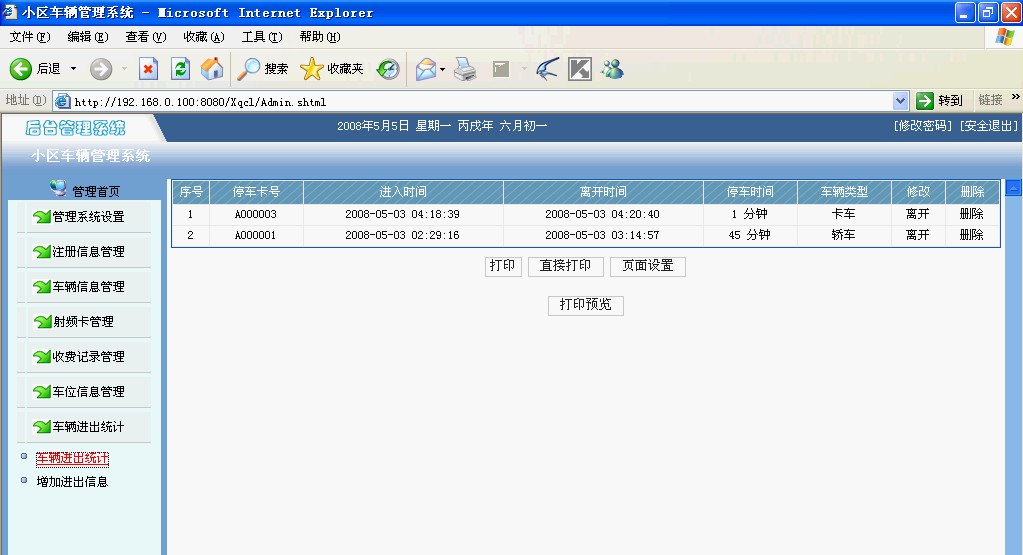Image resolution: width=1023 pixels, height=555 pixels.
Task: Open the 文件(F) menu
Action: pos(30,37)
